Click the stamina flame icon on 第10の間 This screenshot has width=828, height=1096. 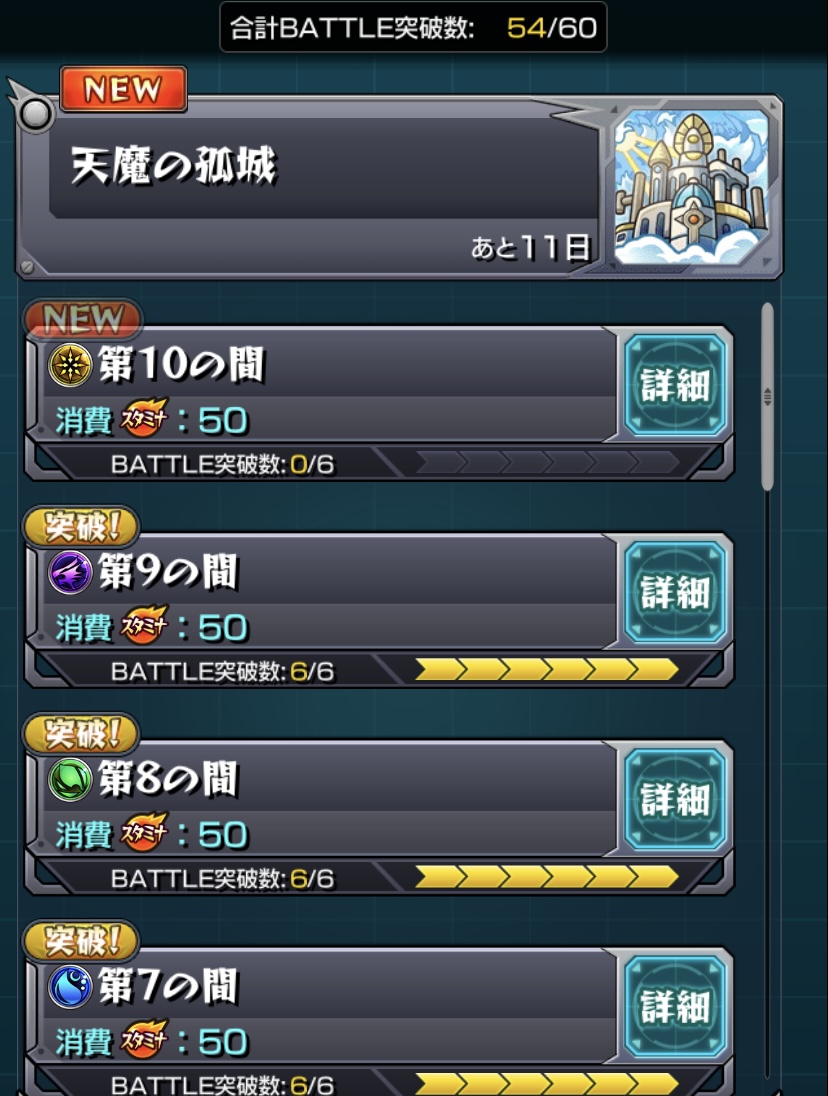pos(145,418)
